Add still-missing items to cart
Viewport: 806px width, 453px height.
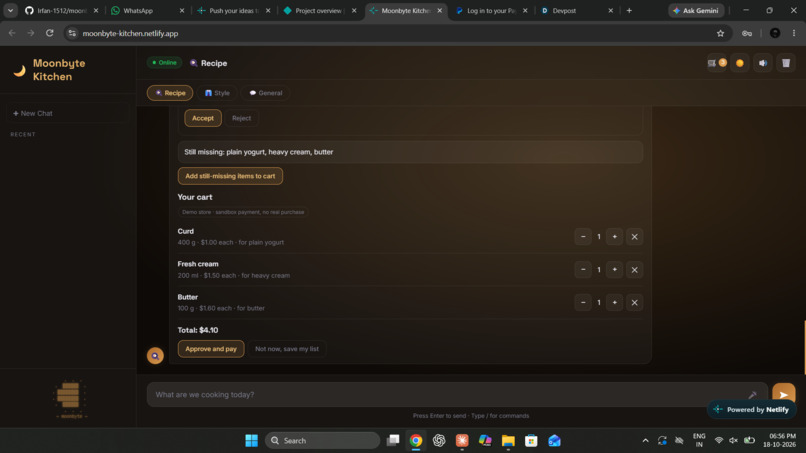(230, 176)
